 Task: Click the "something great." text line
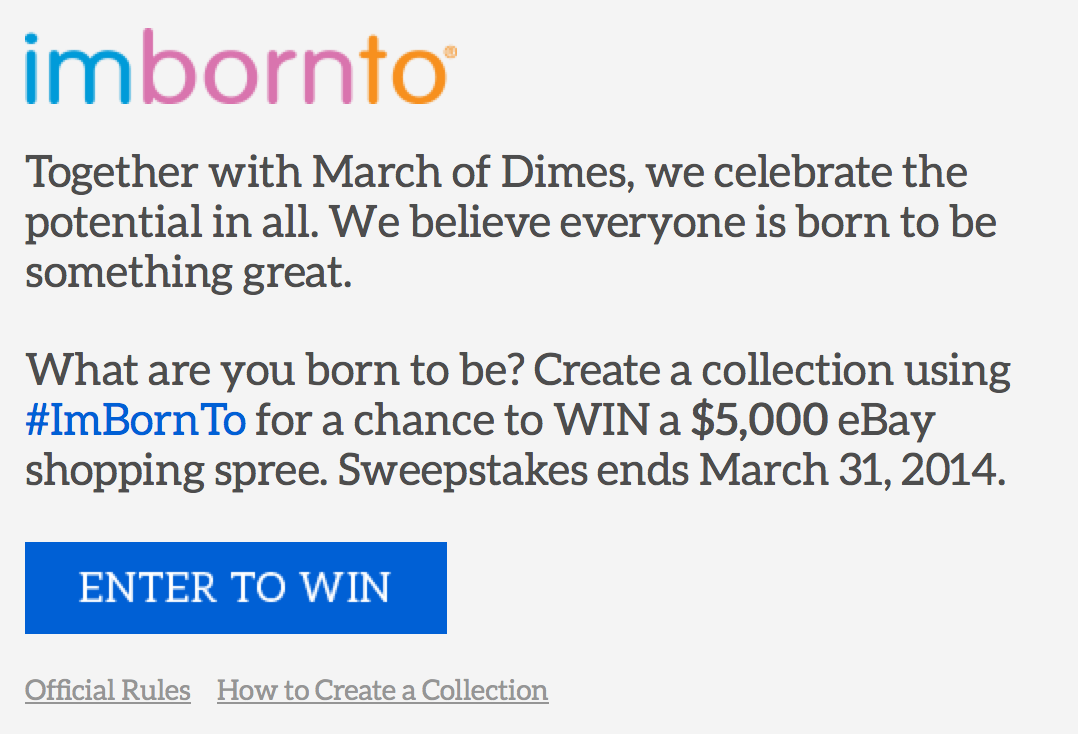pyautogui.click(x=189, y=272)
